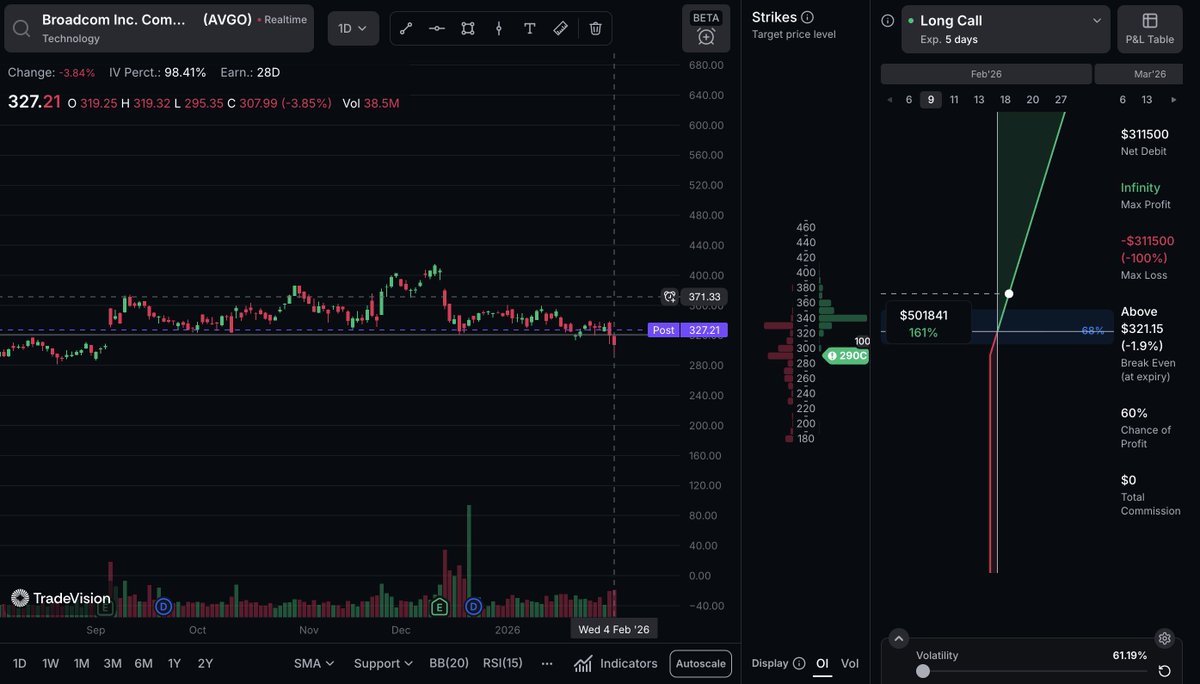This screenshot has width=1200, height=684.
Task: Click the 61.19% volatility value
Action: click(1130, 656)
